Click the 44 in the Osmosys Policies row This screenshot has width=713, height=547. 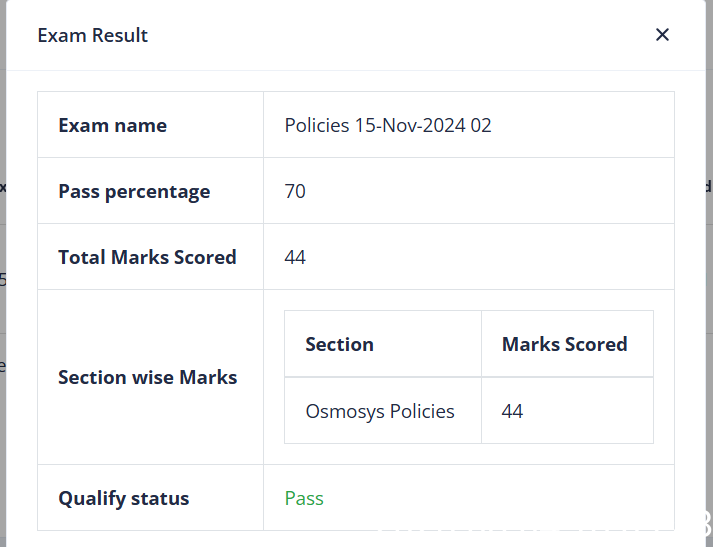pyautogui.click(x=513, y=411)
